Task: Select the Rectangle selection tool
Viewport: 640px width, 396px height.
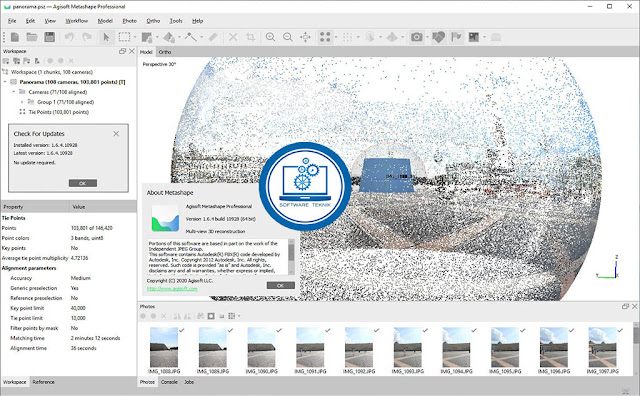Action: tap(124, 37)
